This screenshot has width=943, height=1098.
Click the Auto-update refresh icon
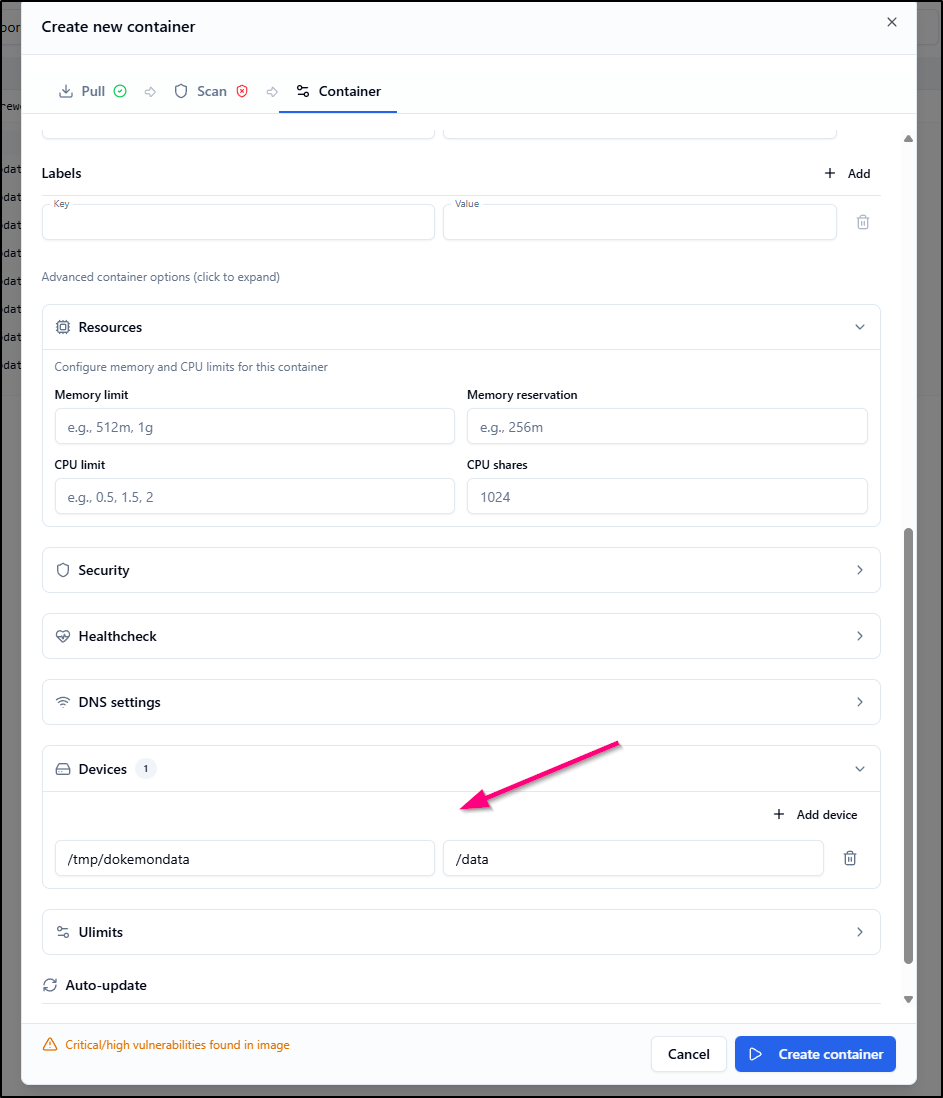[x=50, y=985]
